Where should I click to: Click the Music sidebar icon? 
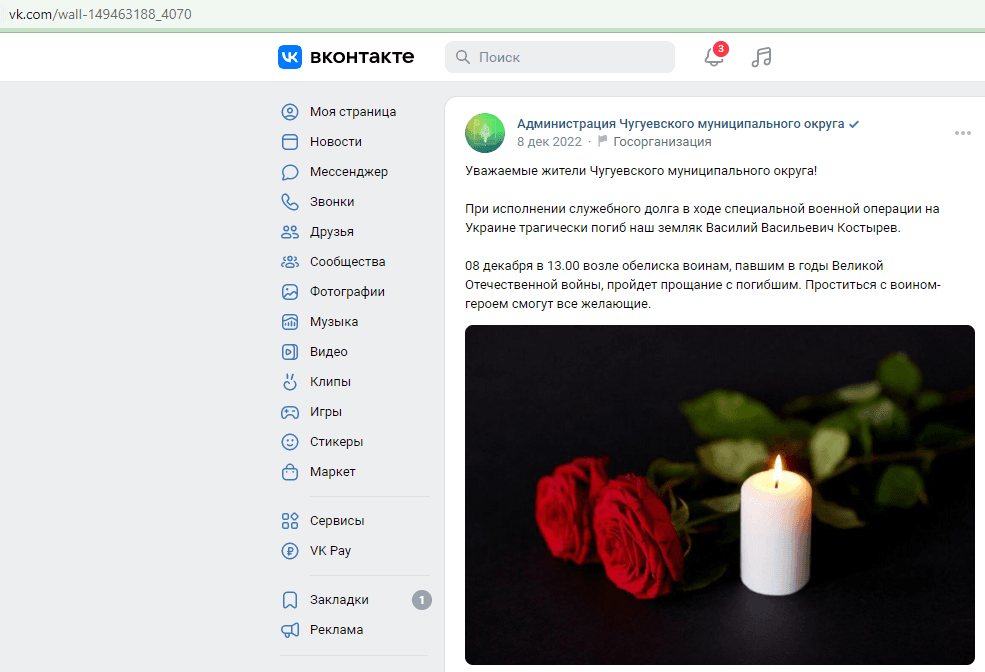[290, 322]
